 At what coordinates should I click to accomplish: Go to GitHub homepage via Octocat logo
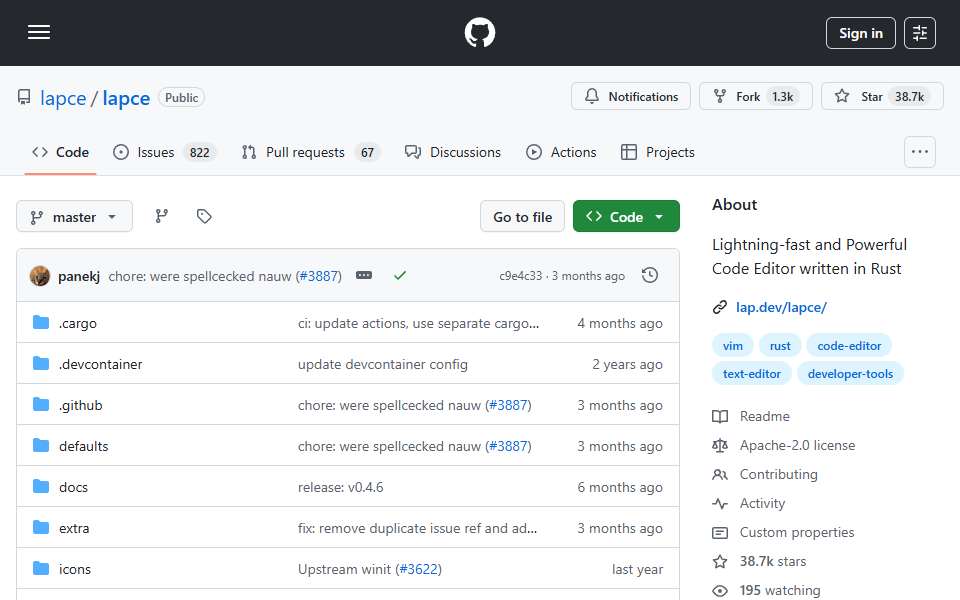[x=479, y=32]
